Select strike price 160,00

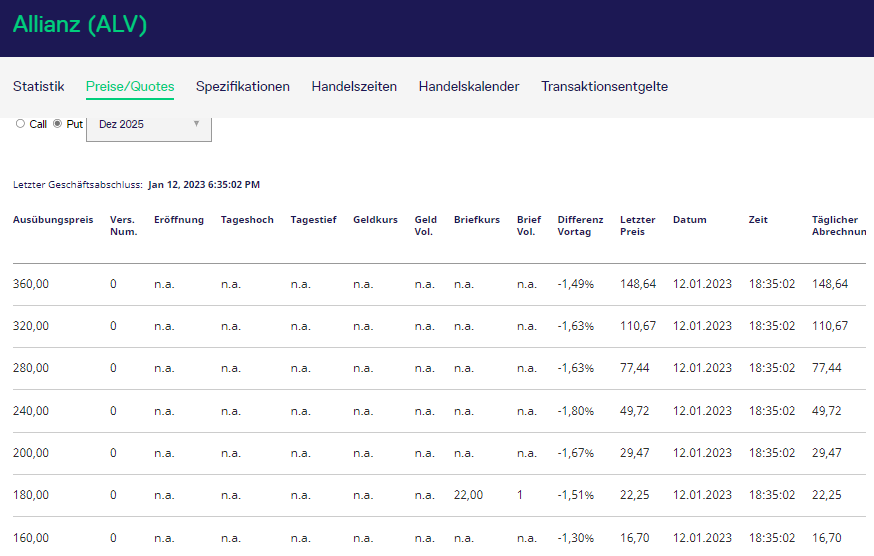tap(31, 538)
